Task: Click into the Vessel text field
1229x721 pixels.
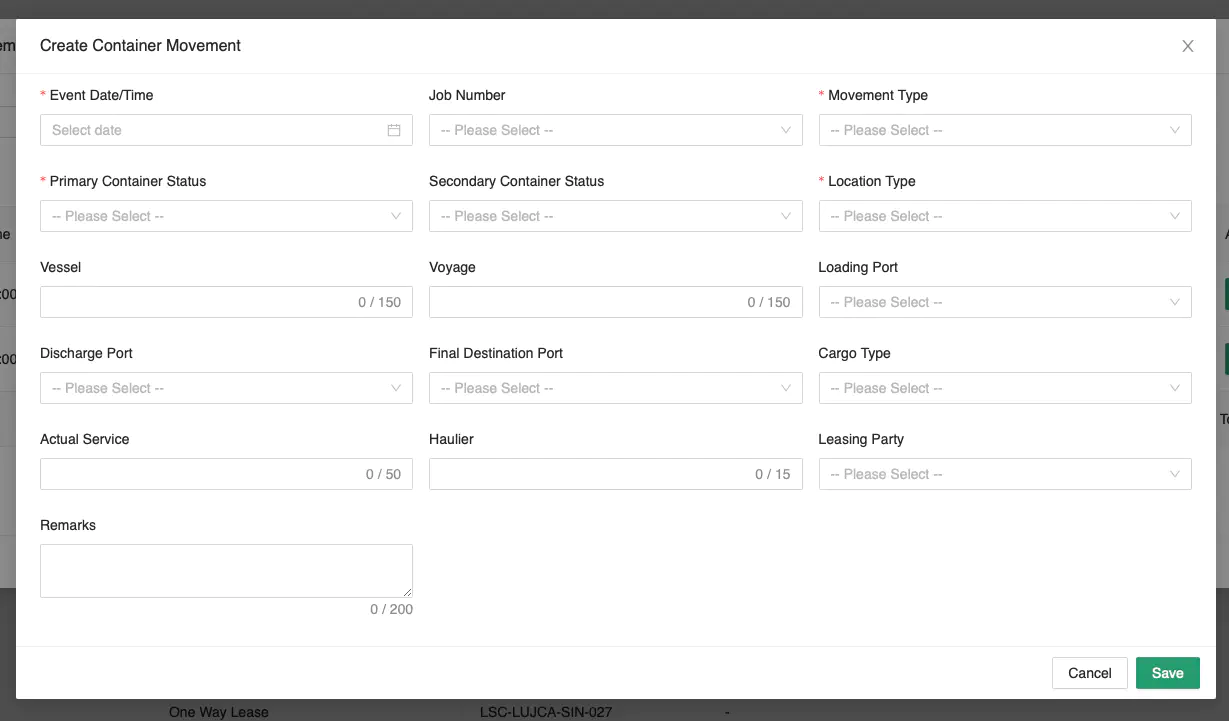Action: (x=195, y=302)
